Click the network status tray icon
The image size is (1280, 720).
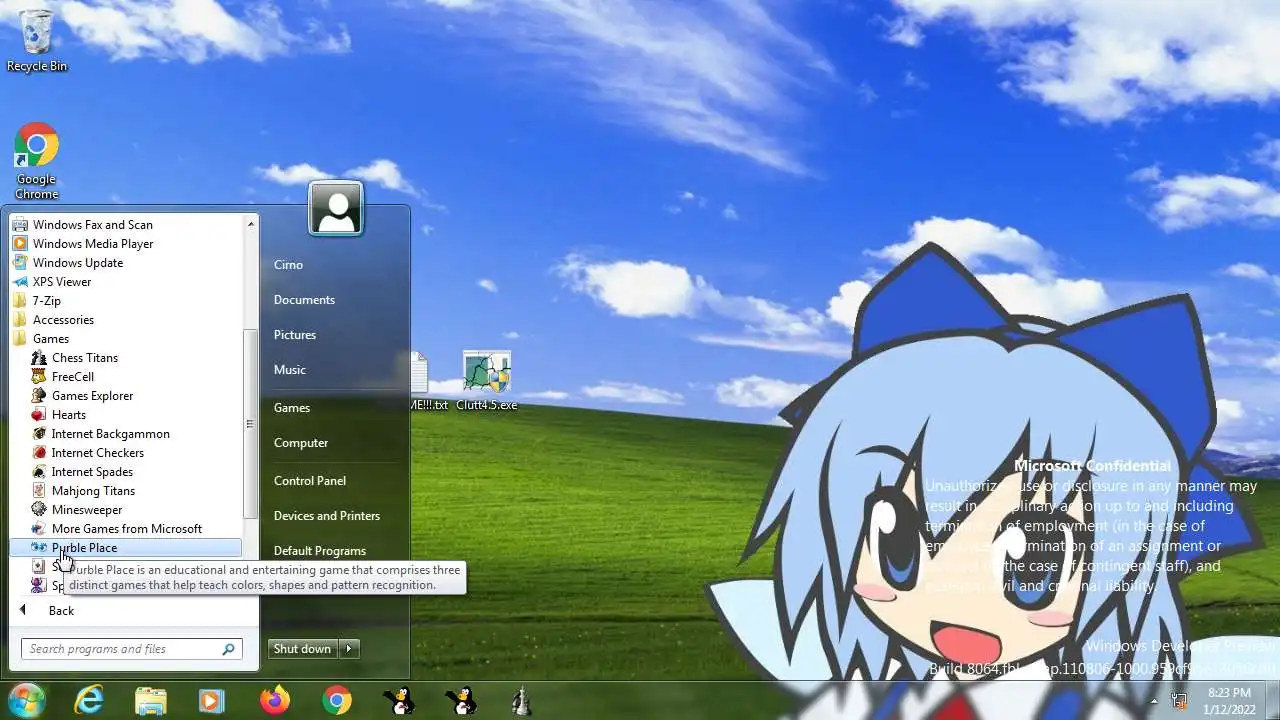1180,701
